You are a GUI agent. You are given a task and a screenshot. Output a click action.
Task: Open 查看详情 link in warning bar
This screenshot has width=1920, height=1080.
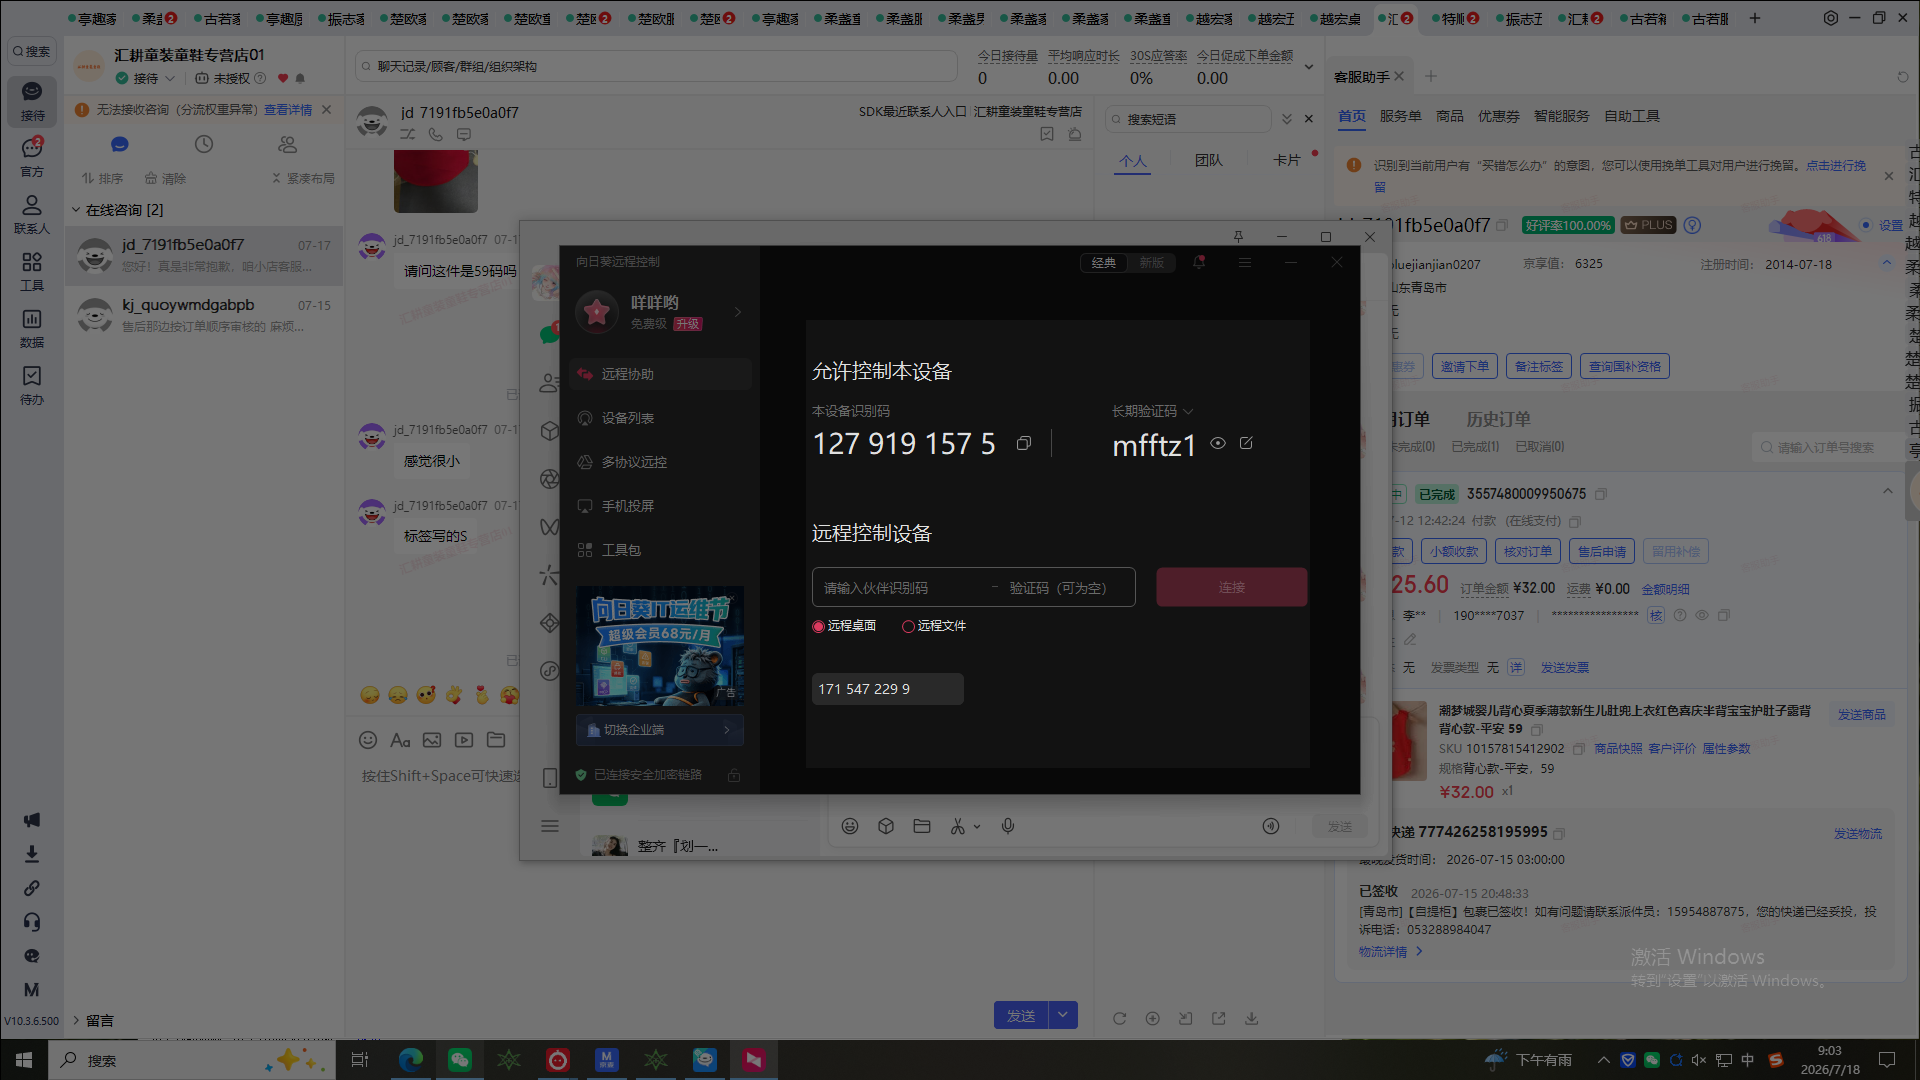click(288, 110)
